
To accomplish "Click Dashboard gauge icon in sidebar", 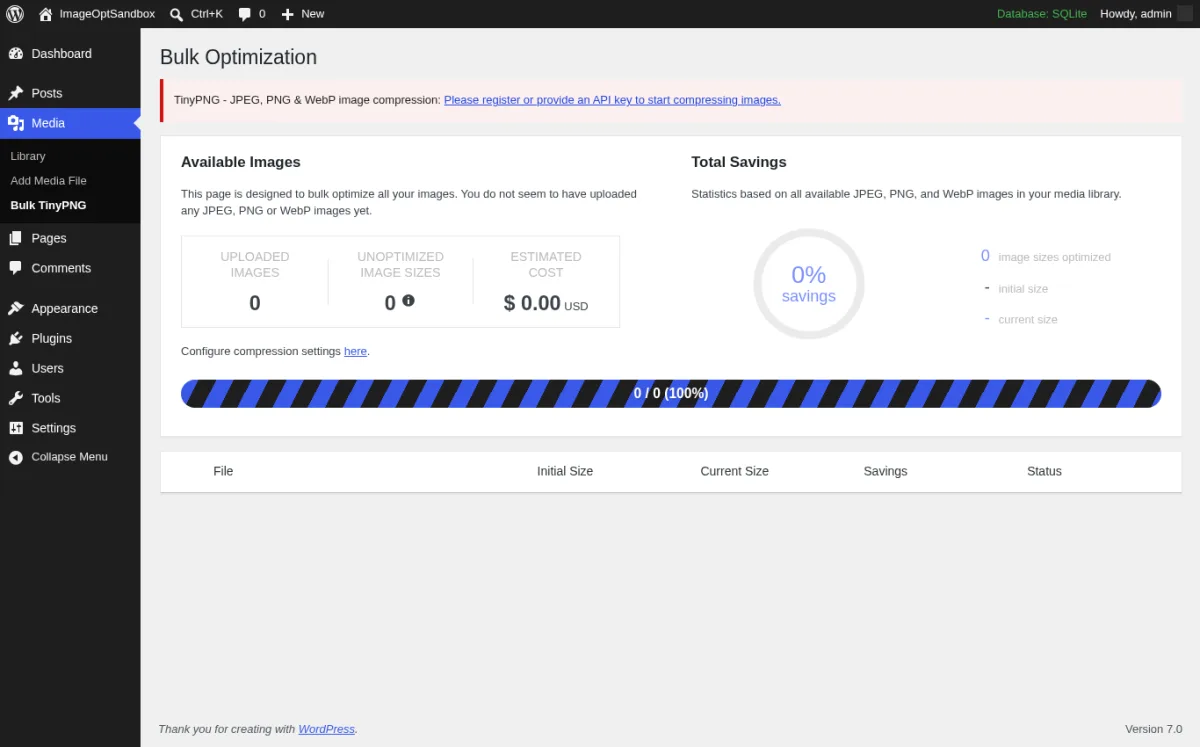I will (16, 54).
